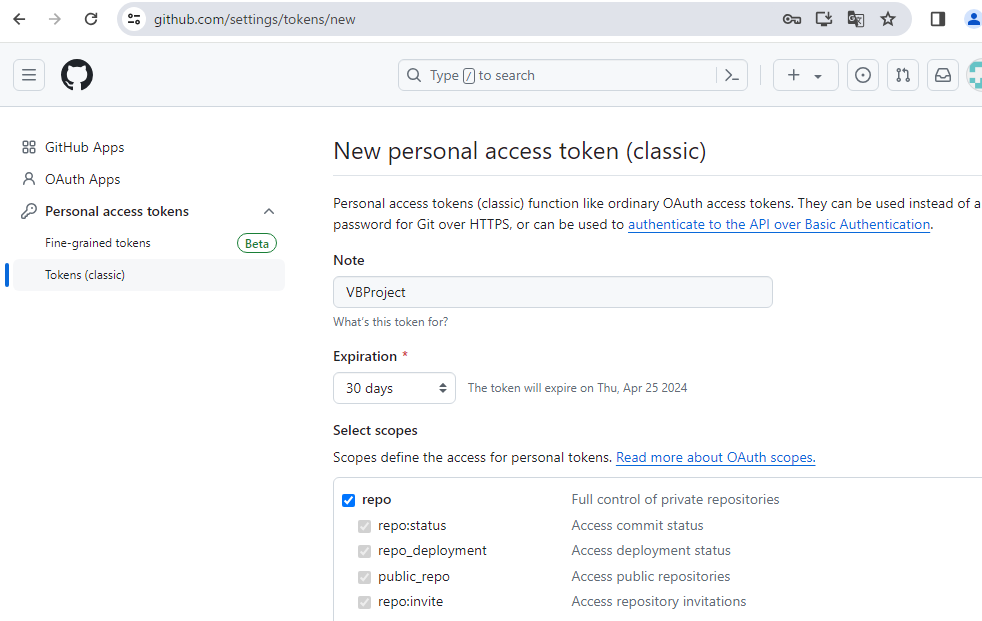Expand the create new plus dropdown
This screenshot has width=982, height=621.
(x=805, y=75)
